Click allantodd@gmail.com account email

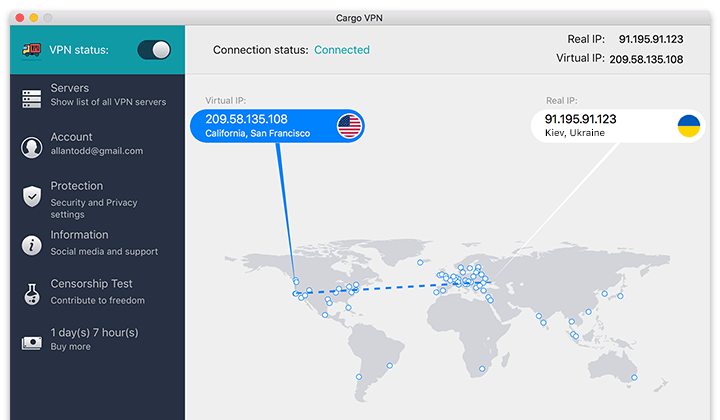coord(96,151)
